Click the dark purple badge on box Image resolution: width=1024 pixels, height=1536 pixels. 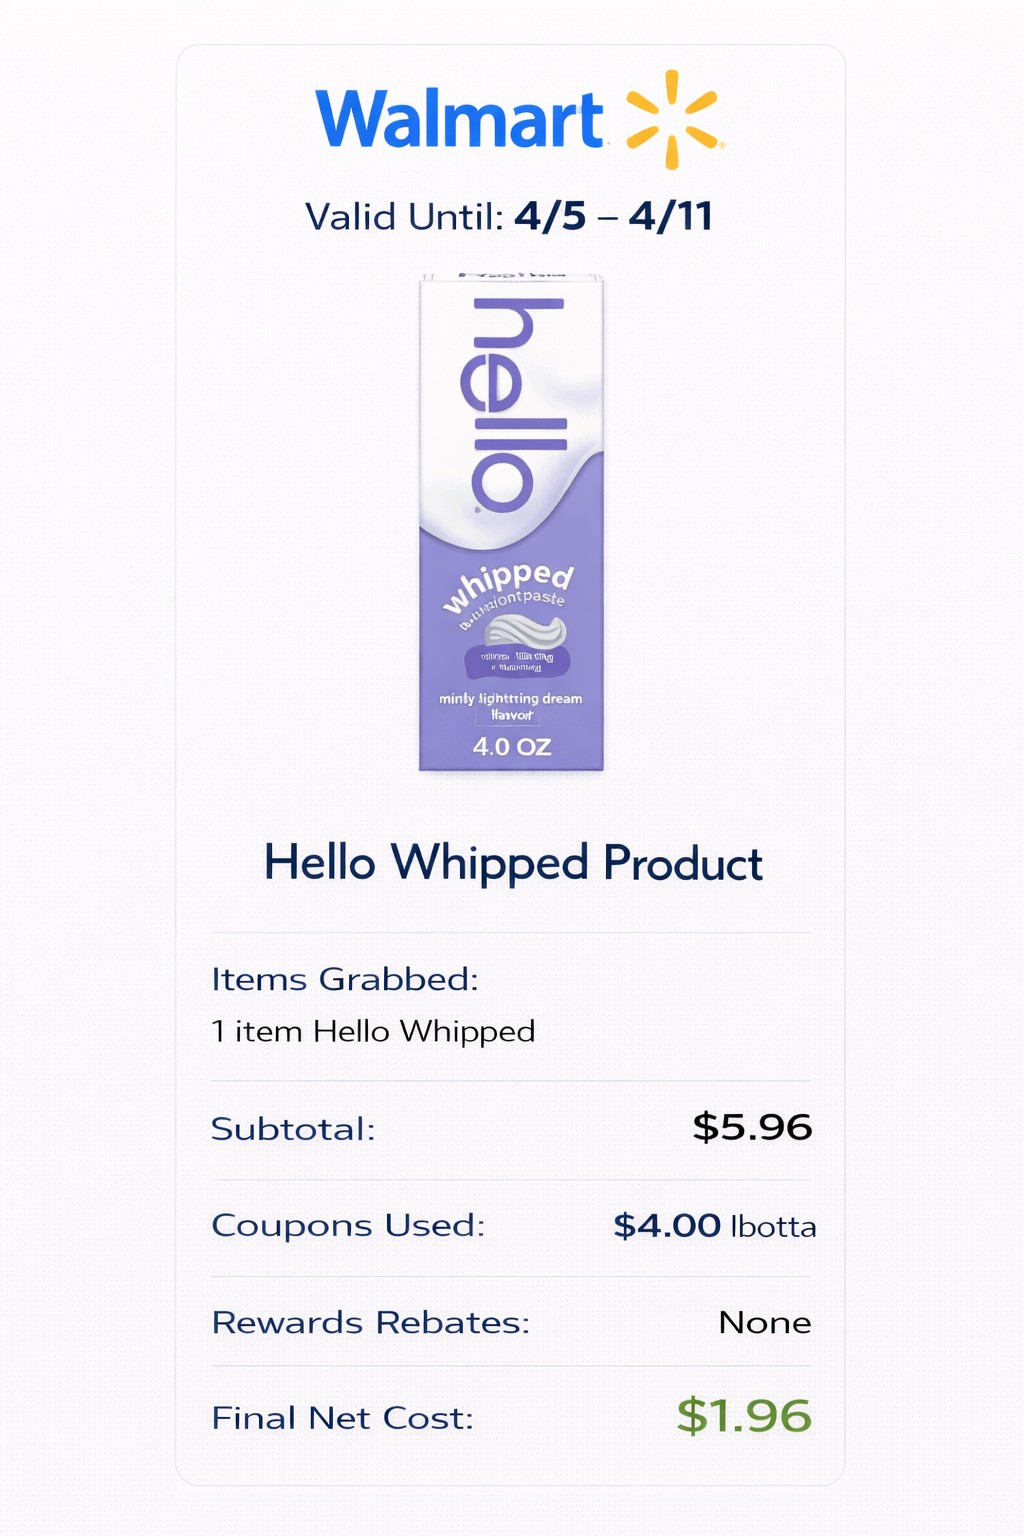[x=517, y=662]
